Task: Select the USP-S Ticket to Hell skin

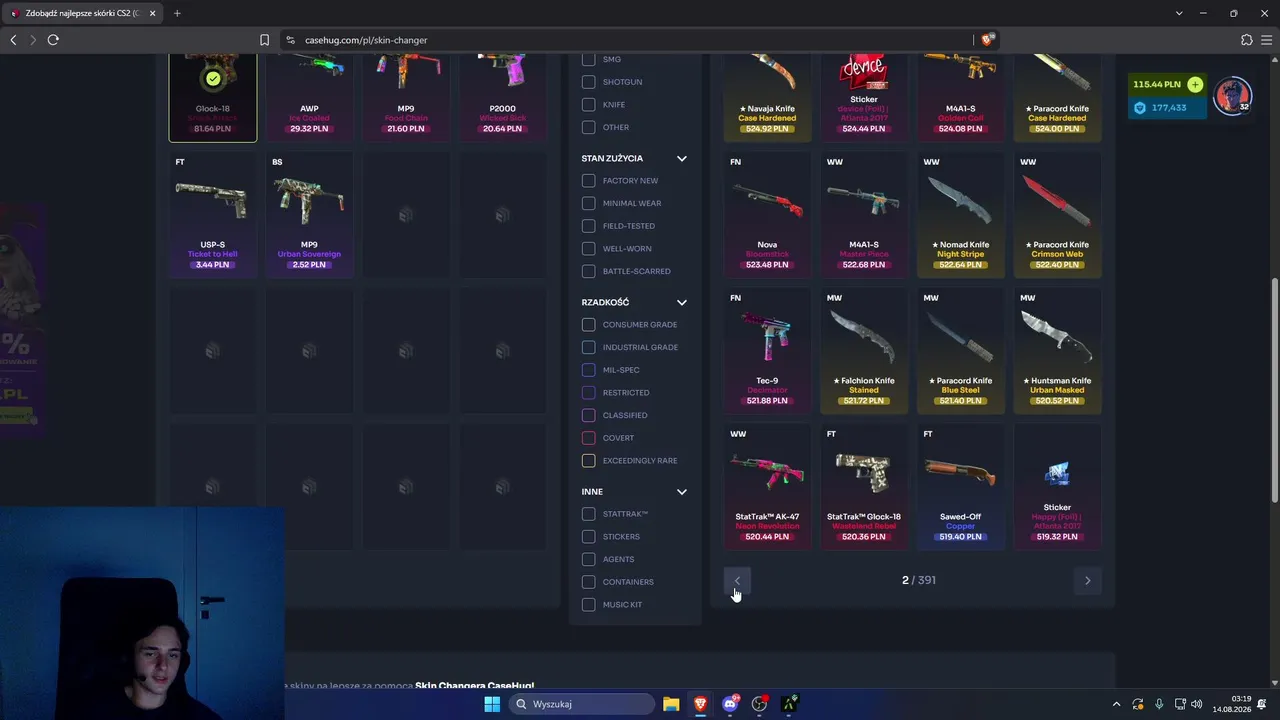Action: click(x=213, y=214)
